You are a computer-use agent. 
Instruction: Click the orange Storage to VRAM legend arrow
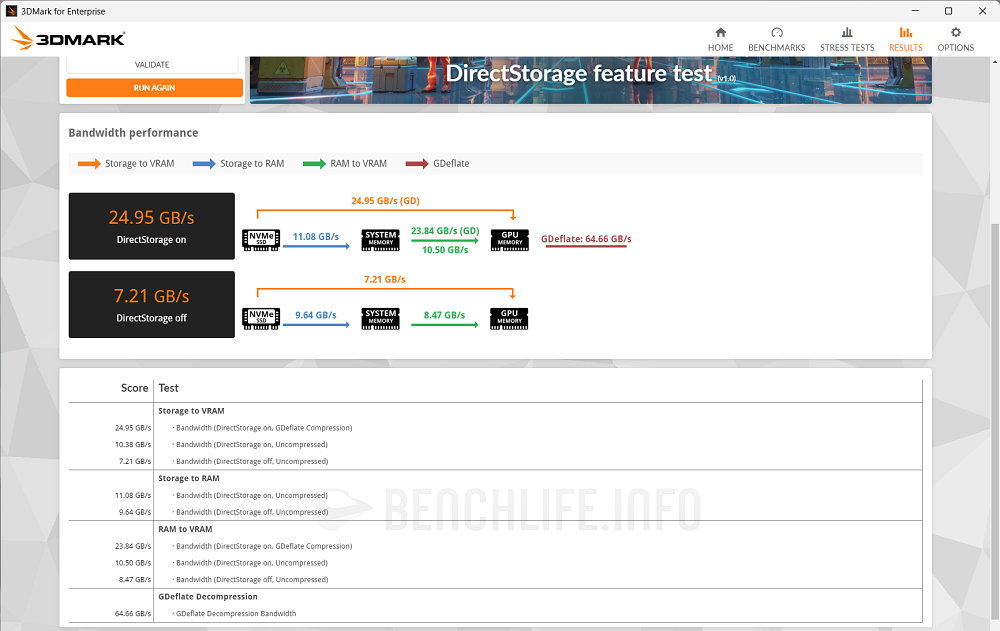tap(89, 163)
